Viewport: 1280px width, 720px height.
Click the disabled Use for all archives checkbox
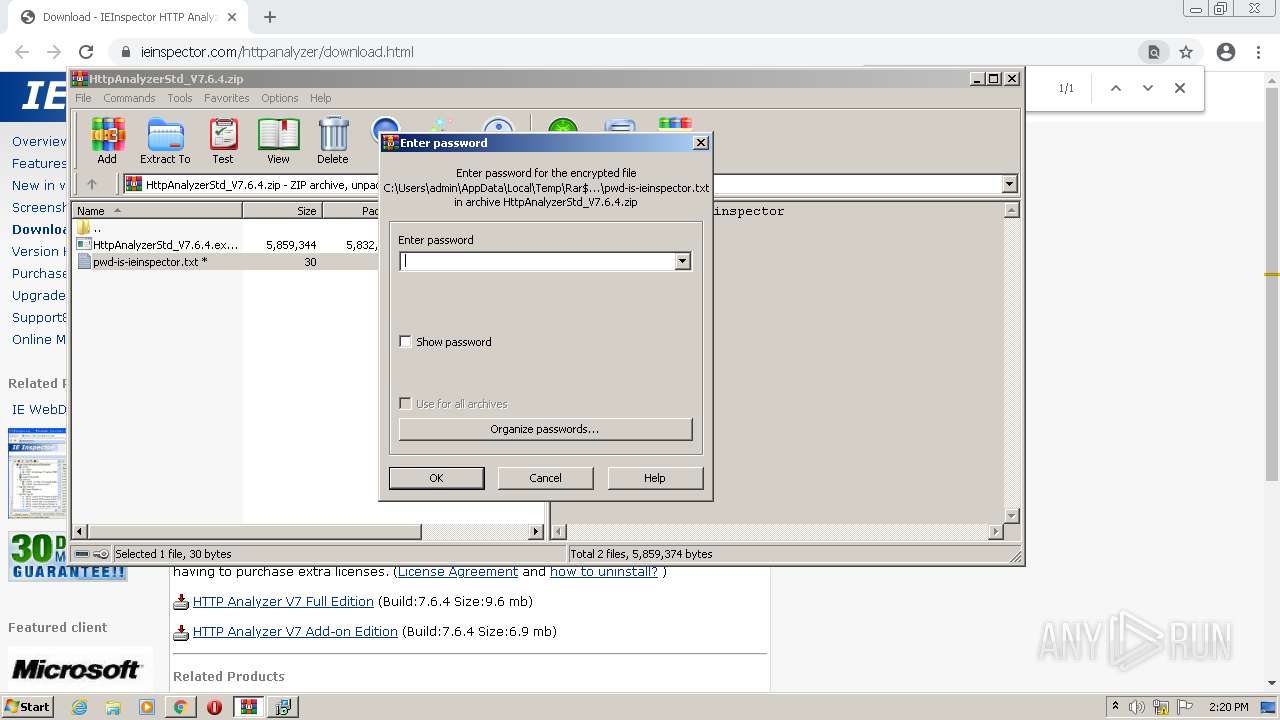click(x=405, y=404)
